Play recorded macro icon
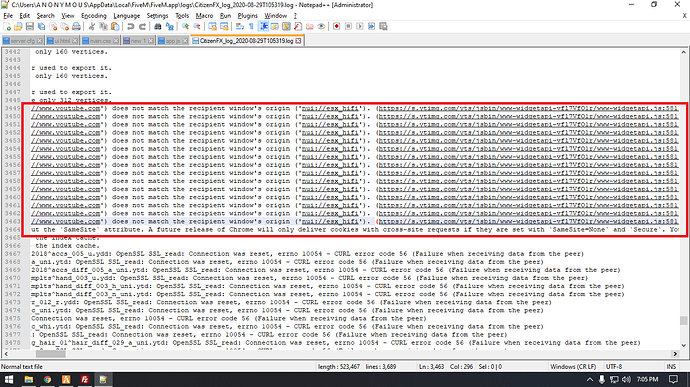The width and height of the screenshot is (690, 387). [360, 26]
